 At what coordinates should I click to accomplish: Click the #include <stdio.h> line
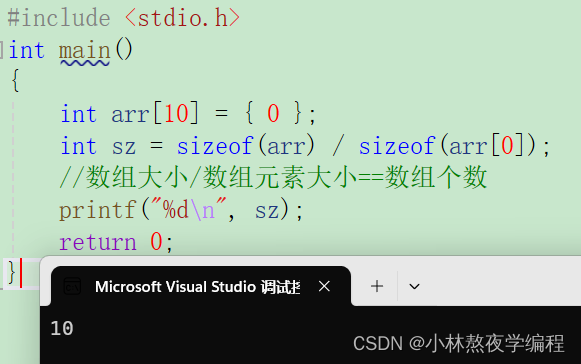point(124,18)
